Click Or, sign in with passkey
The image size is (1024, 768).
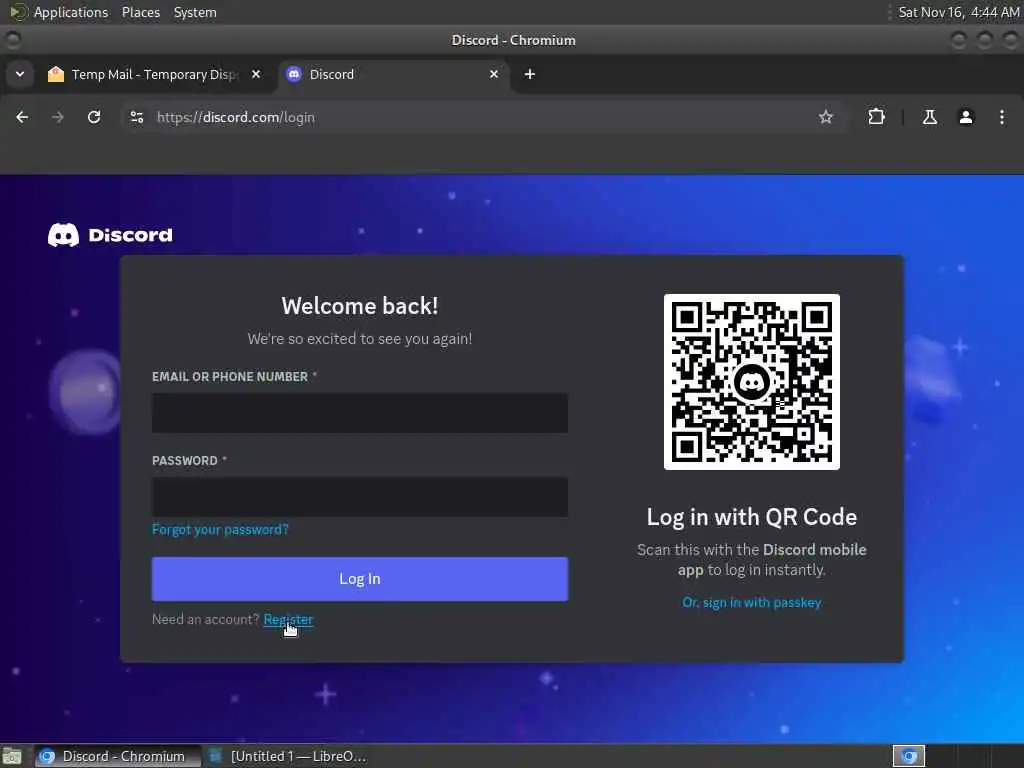pyautogui.click(x=752, y=603)
